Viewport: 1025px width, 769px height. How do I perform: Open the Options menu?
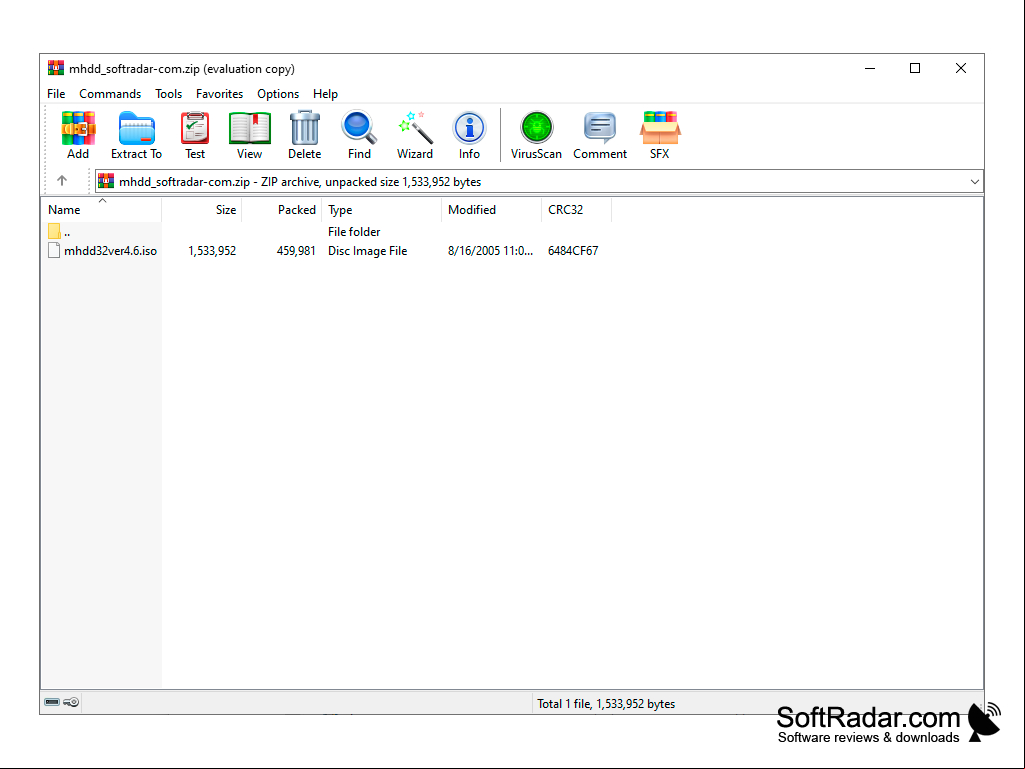(278, 94)
